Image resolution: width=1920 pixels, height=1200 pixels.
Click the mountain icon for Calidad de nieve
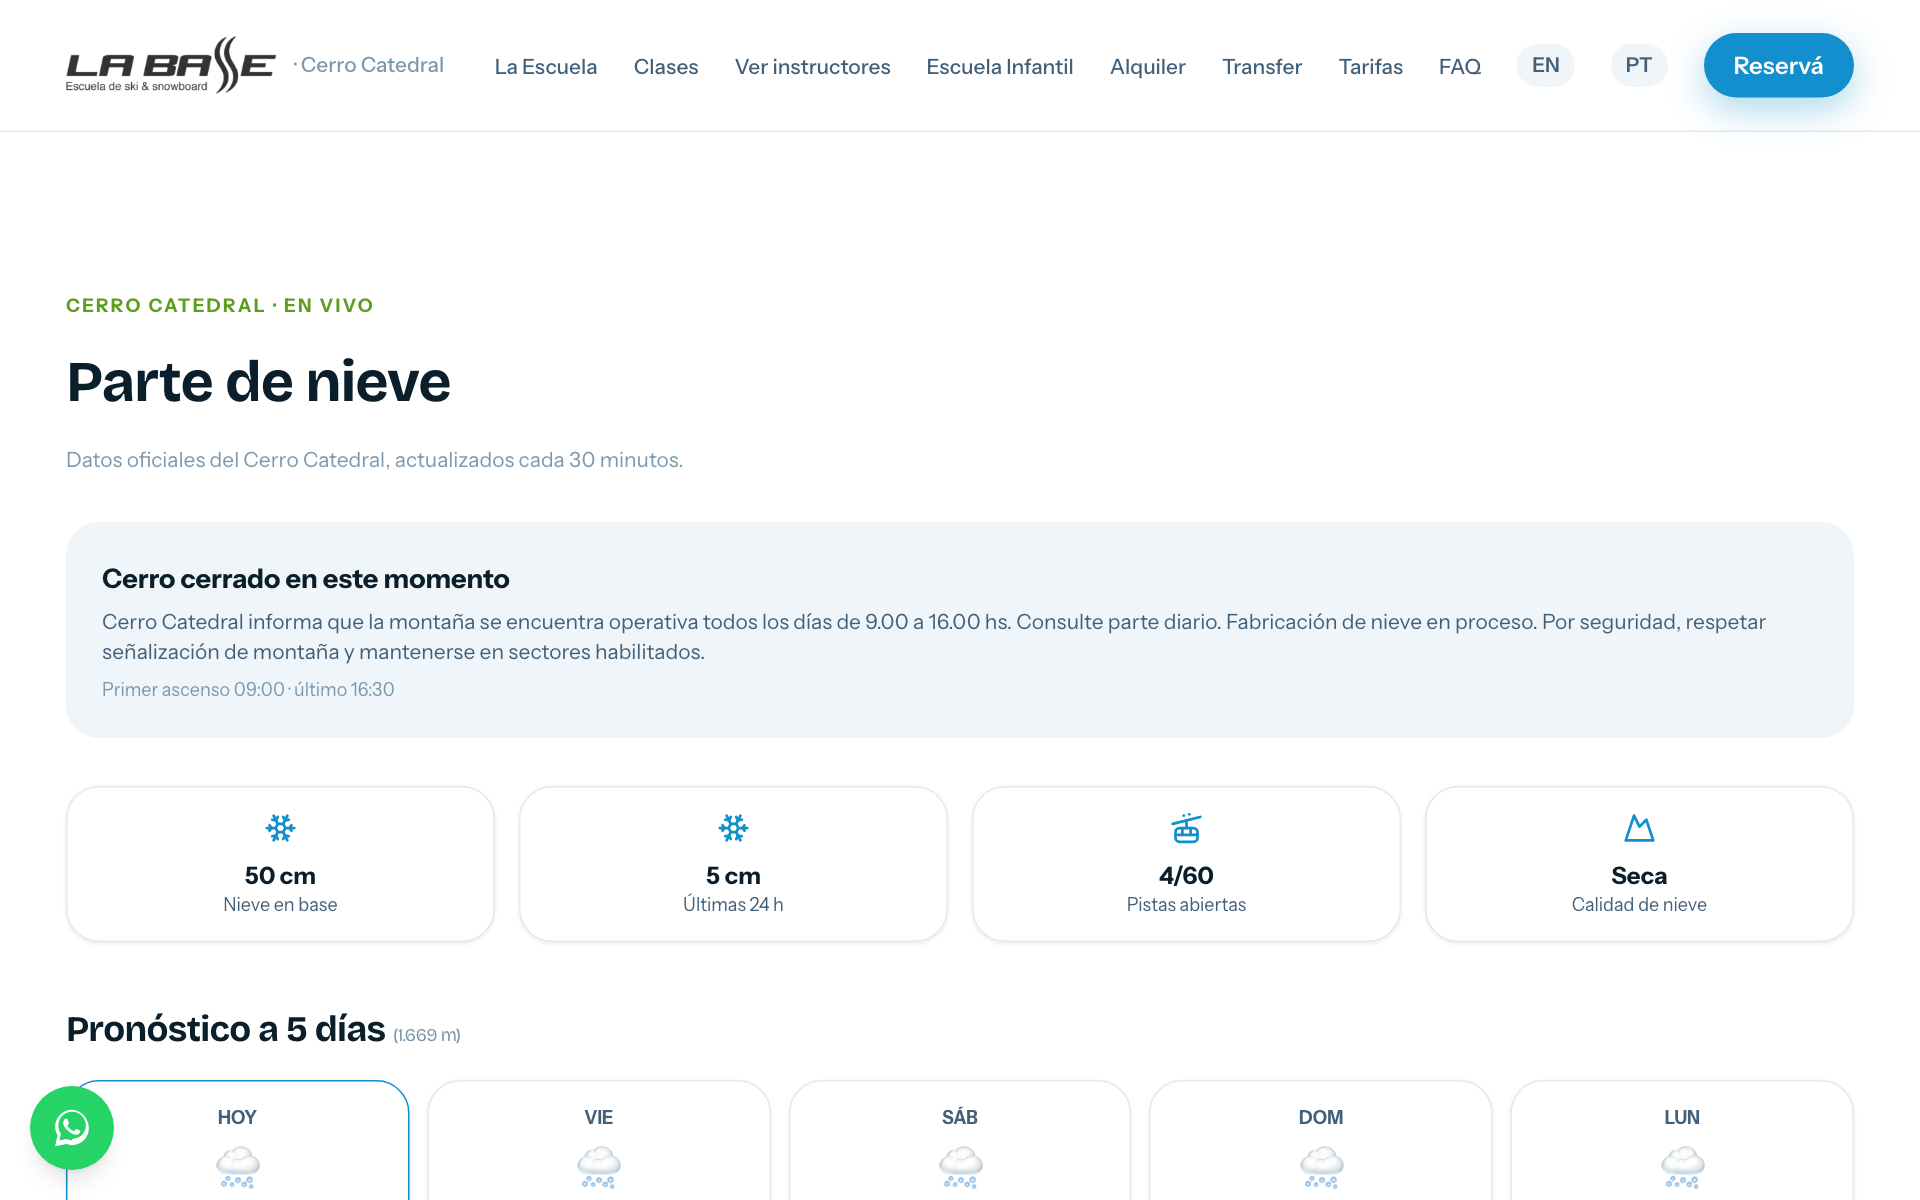pyautogui.click(x=1639, y=828)
